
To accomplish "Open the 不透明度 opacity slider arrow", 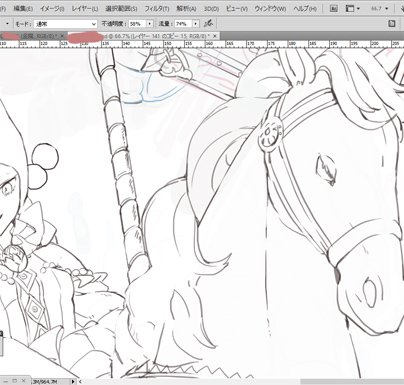I will (x=150, y=24).
